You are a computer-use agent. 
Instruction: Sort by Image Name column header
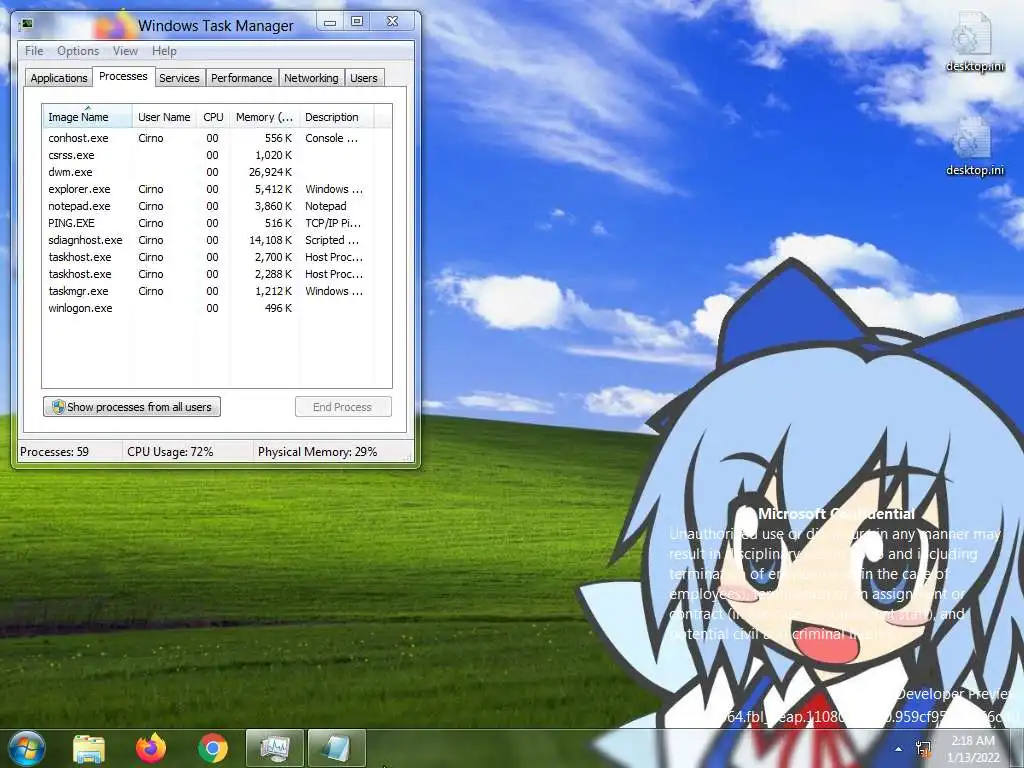pos(87,117)
